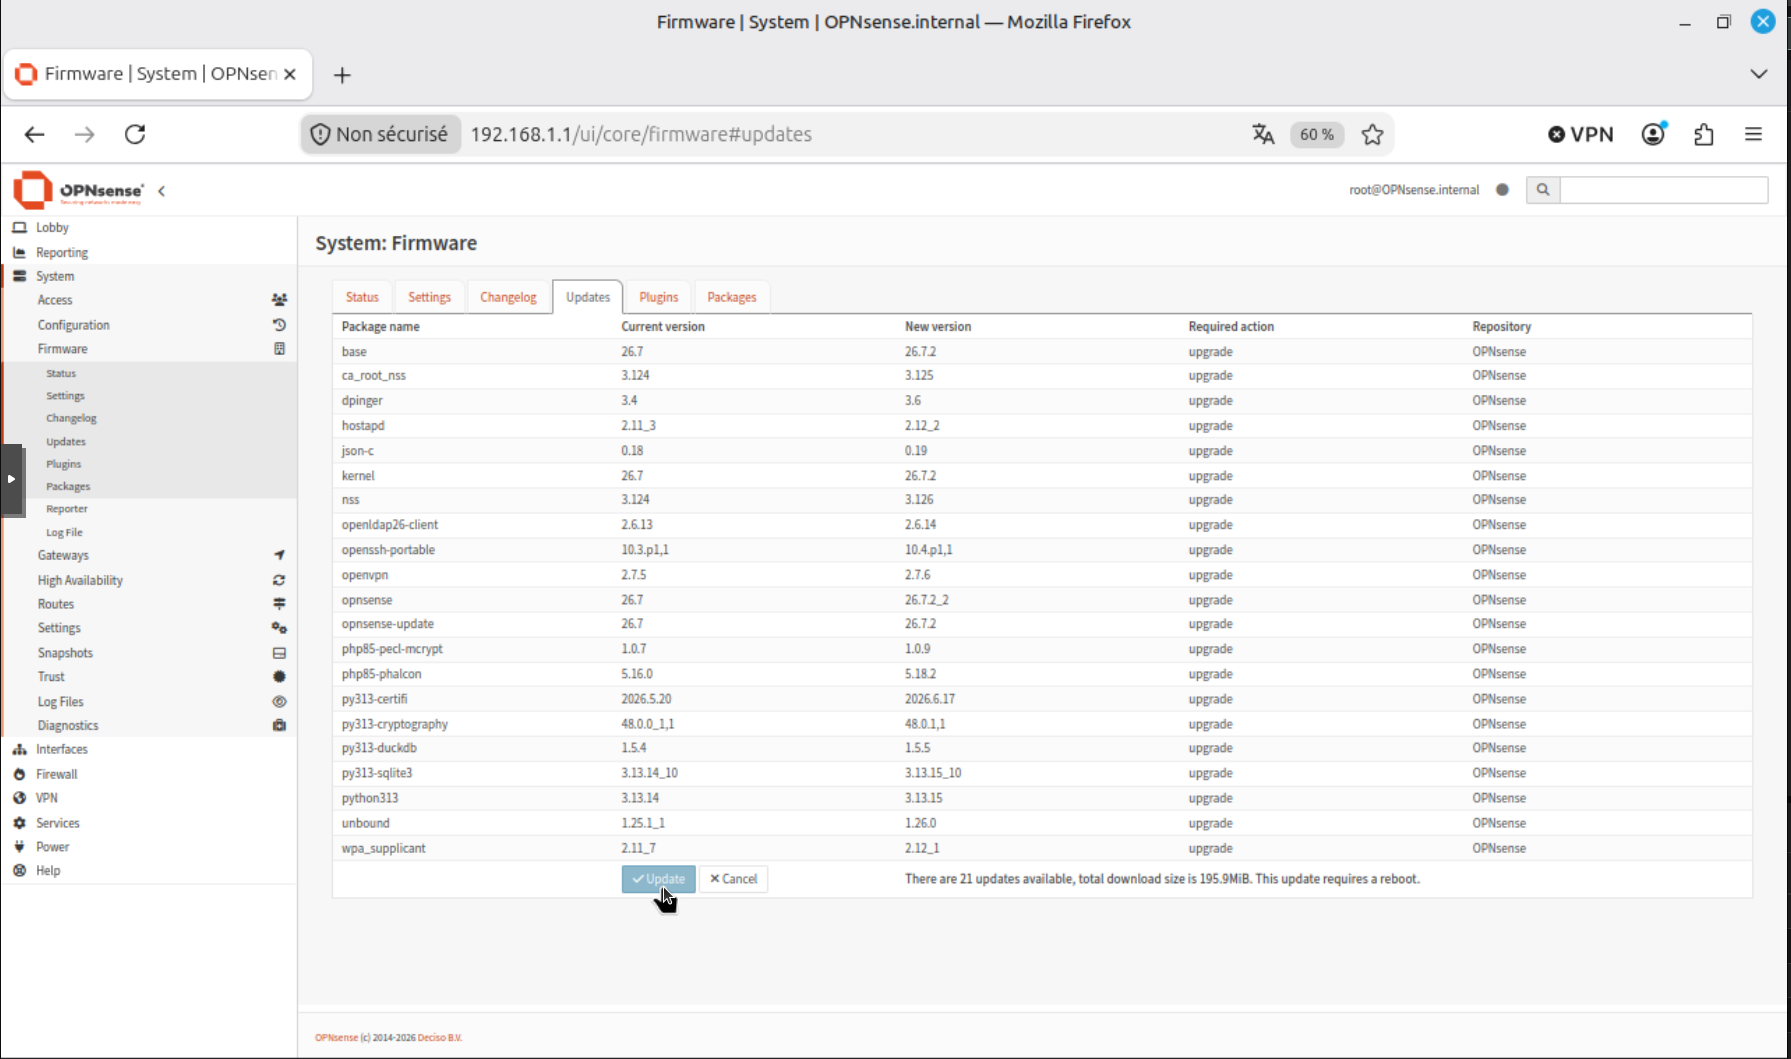Click the Log Files eye icon

coord(279,702)
